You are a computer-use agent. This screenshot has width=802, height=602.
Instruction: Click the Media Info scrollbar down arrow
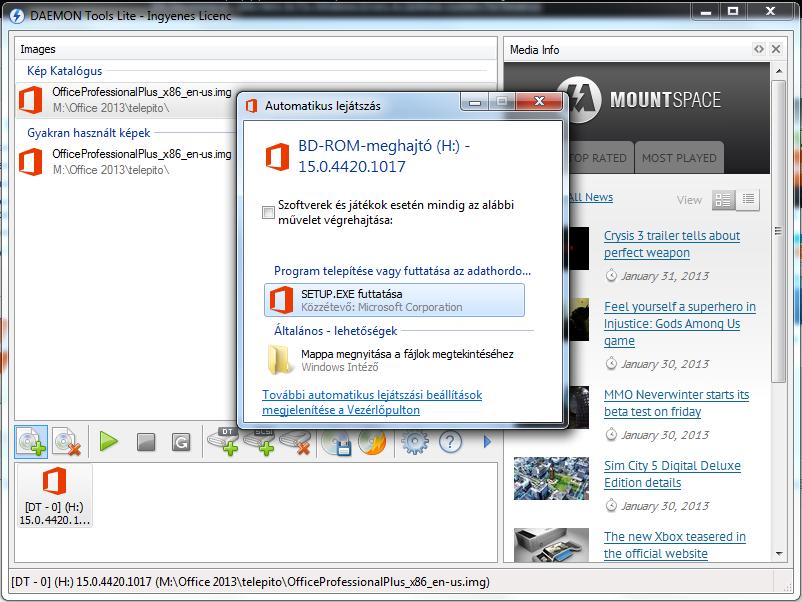[x=779, y=554]
